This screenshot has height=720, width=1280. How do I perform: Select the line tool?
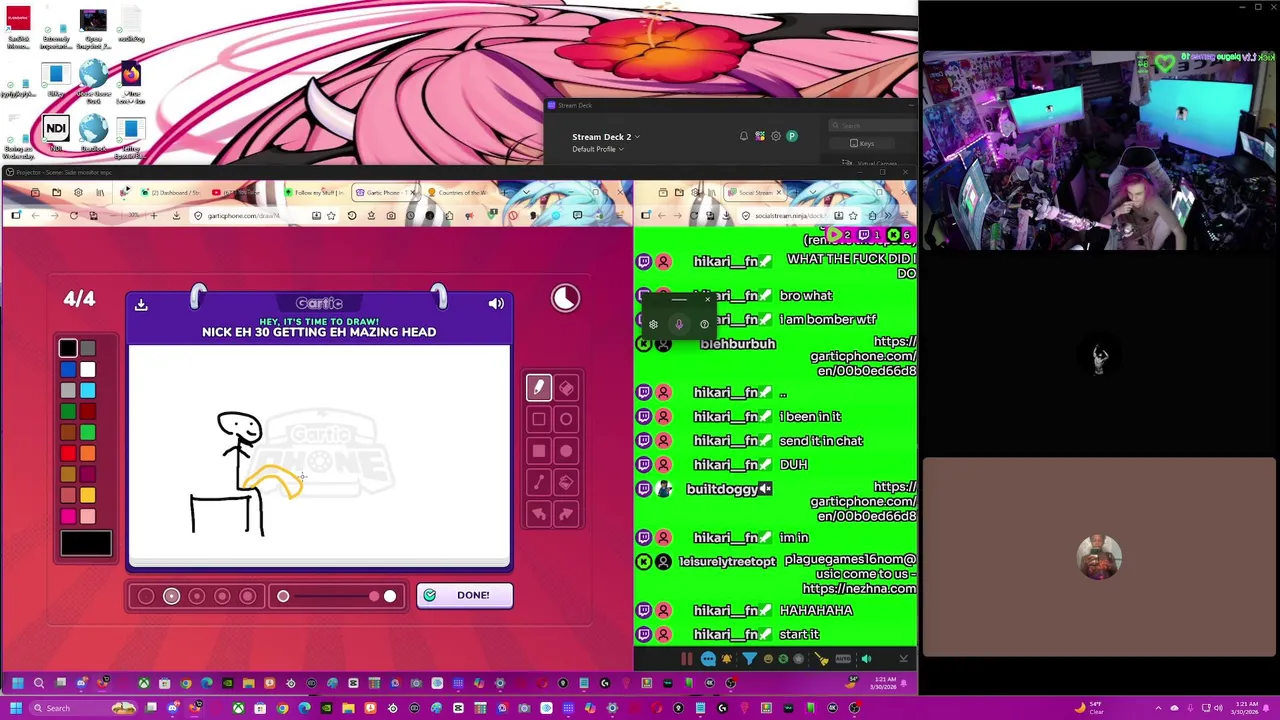(x=539, y=483)
